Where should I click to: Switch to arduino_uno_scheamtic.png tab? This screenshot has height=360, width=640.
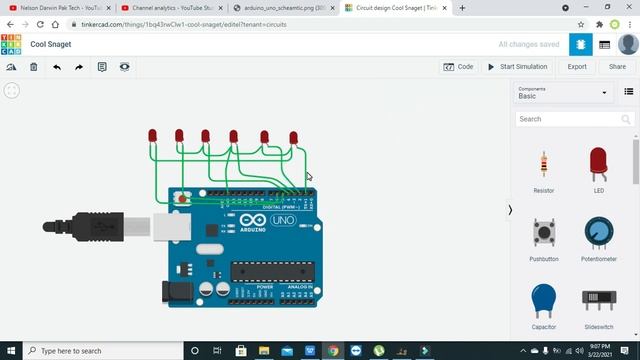(284, 8)
